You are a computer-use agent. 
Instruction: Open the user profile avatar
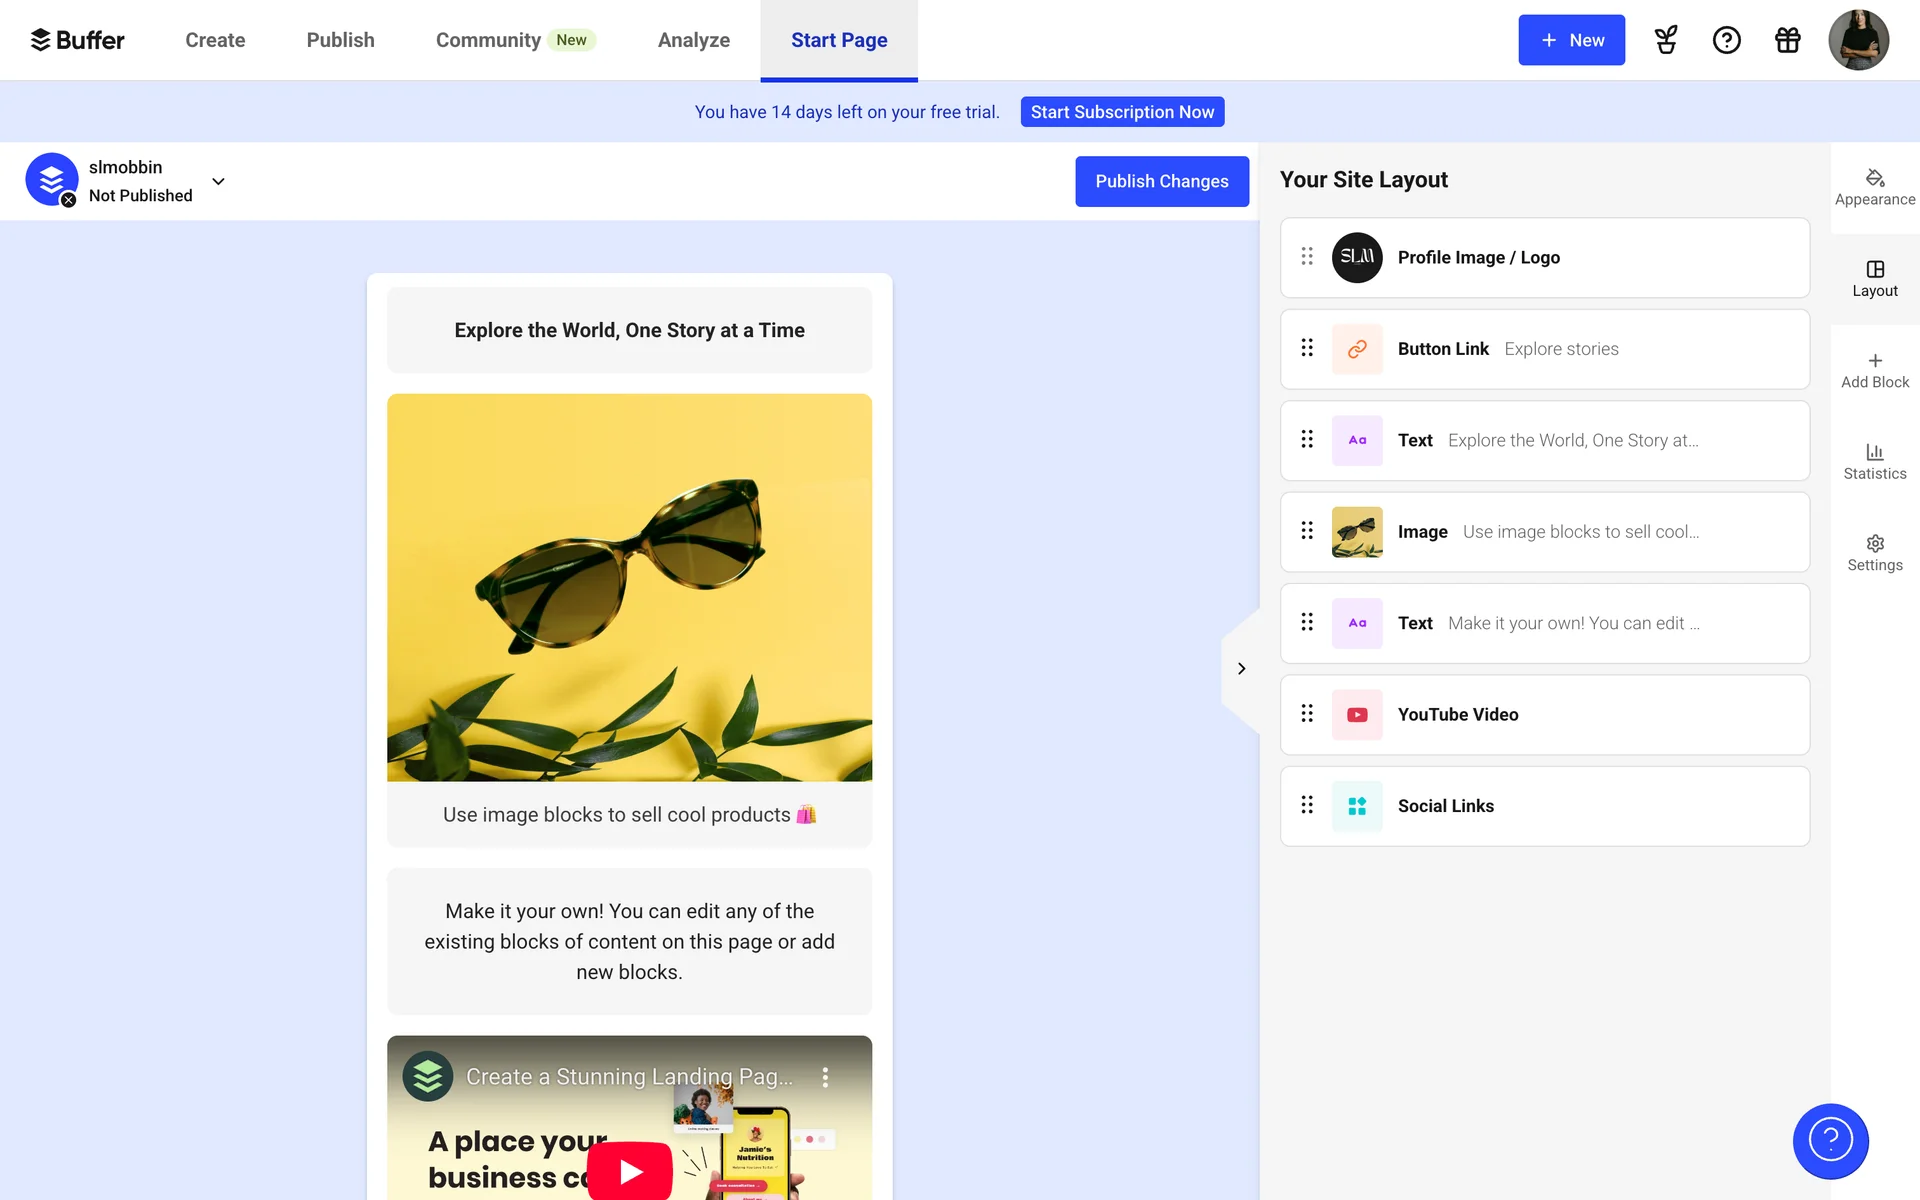pos(1857,40)
